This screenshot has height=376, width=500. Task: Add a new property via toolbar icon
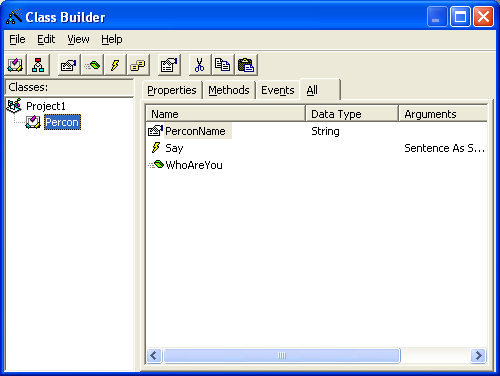coord(69,65)
